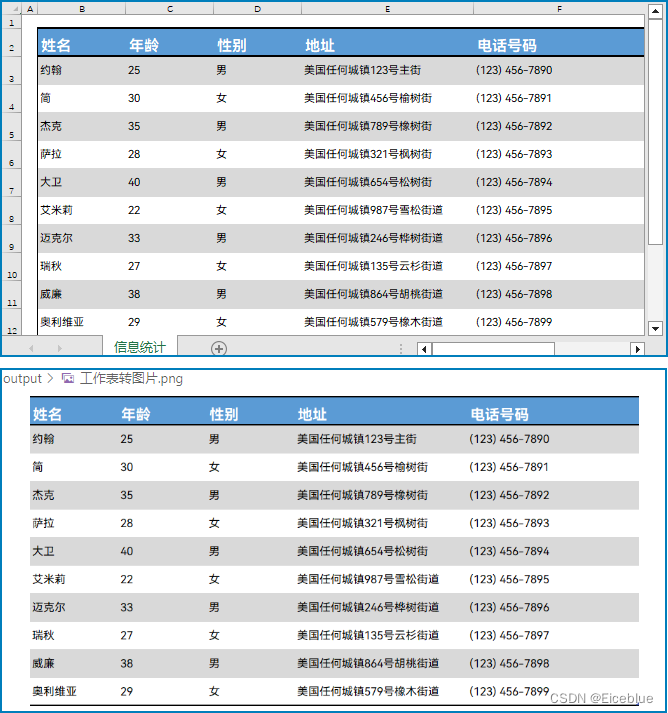
Task: Click the vertical scrollbar thumb in Excel
Action: coord(655,132)
